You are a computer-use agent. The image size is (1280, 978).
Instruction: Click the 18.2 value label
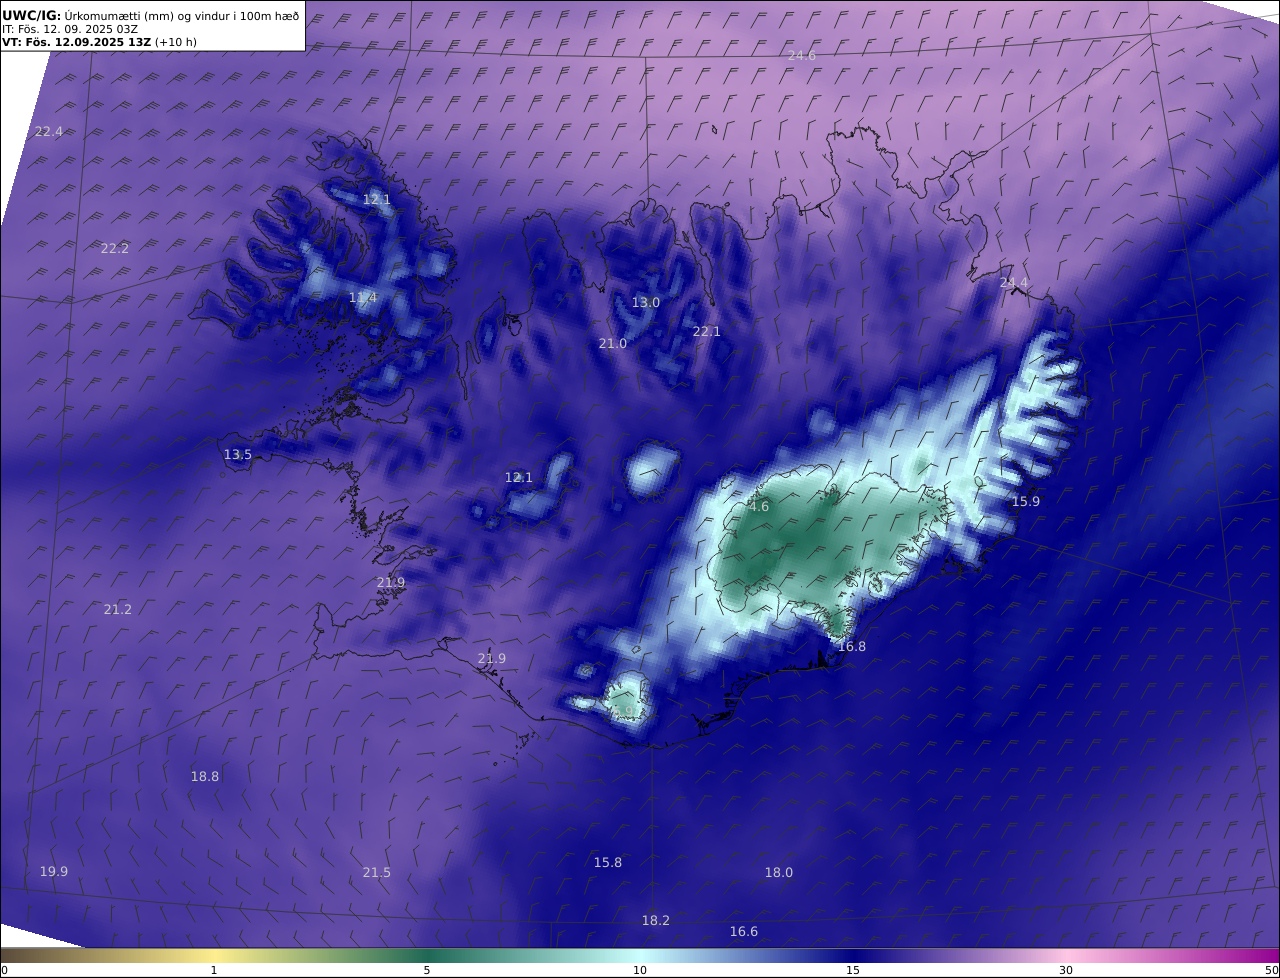tap(656, 921)
